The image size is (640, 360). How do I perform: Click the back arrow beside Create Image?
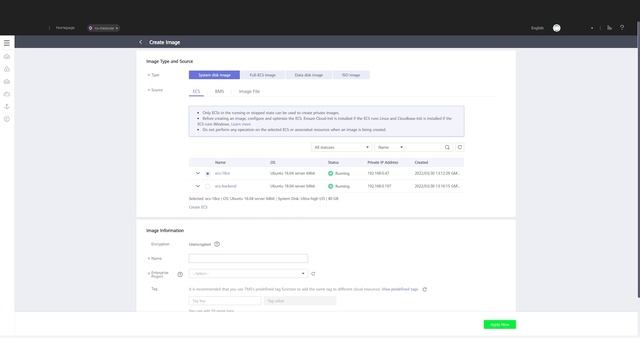(x=141, y=42)
